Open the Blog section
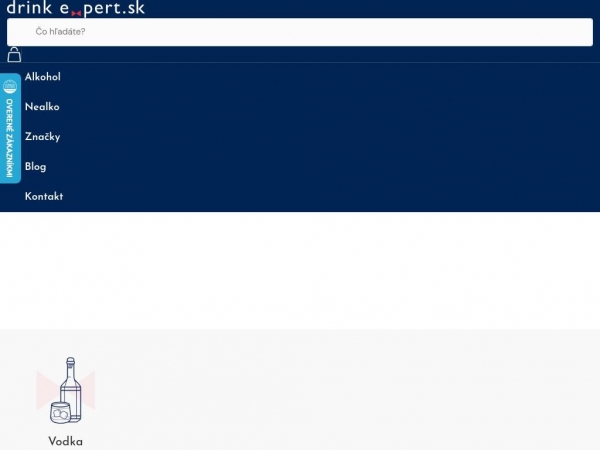This screenshot has width=600, height=450. (36, 166)
